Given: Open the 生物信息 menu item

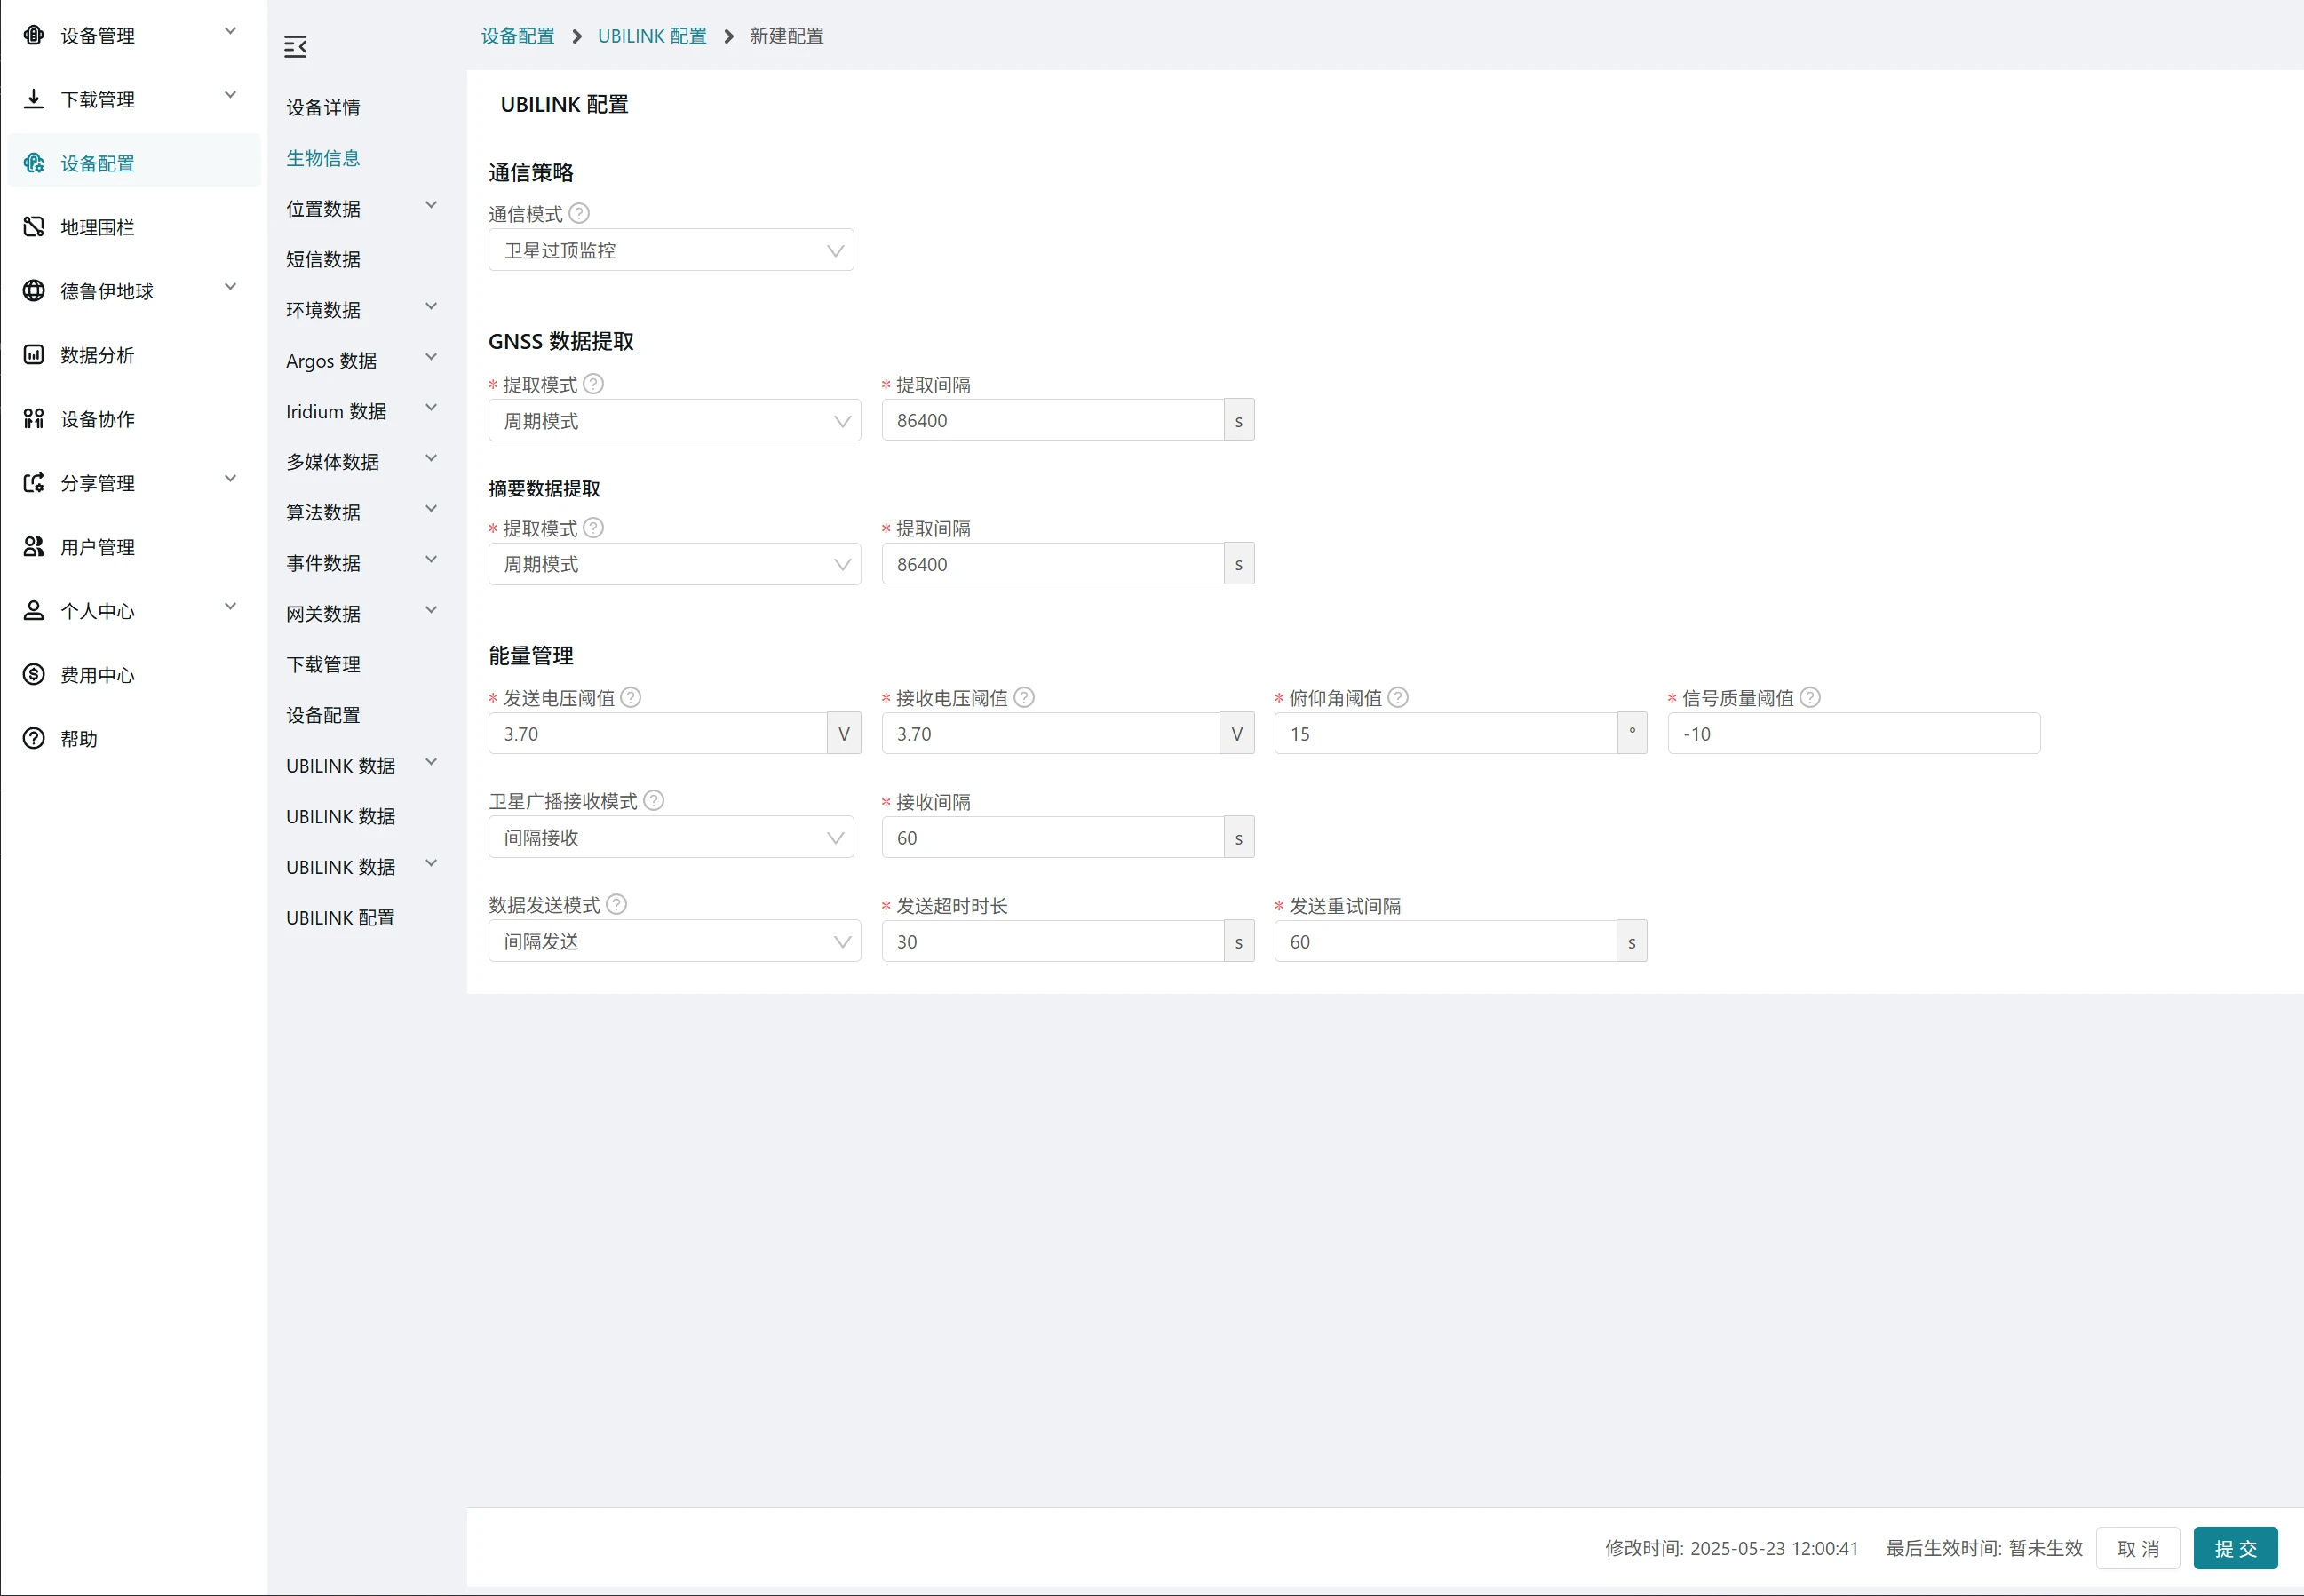Looking at the screenshot, I should (x=323, y=158).
